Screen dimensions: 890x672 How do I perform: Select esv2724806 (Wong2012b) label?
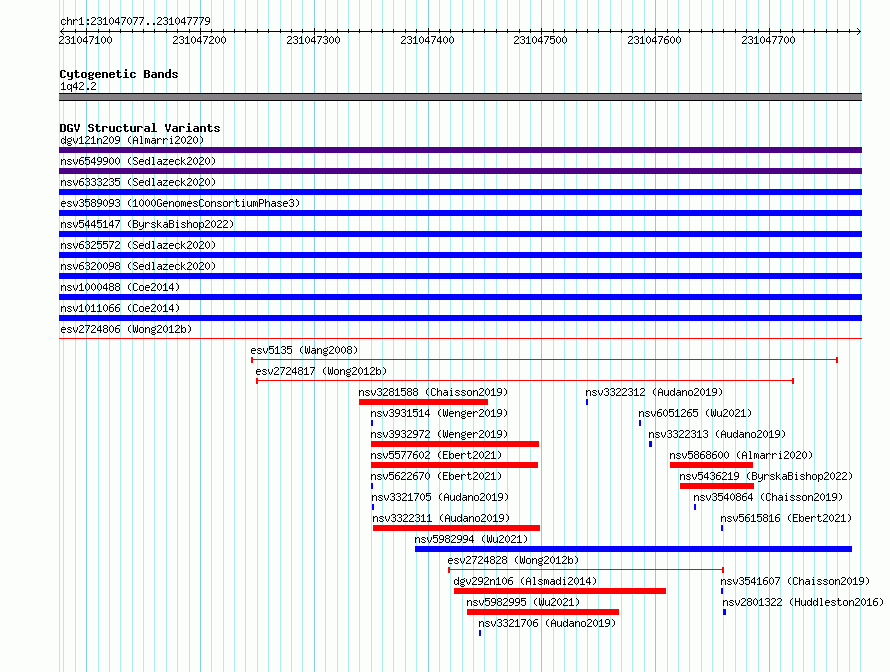tap(126, 329)
